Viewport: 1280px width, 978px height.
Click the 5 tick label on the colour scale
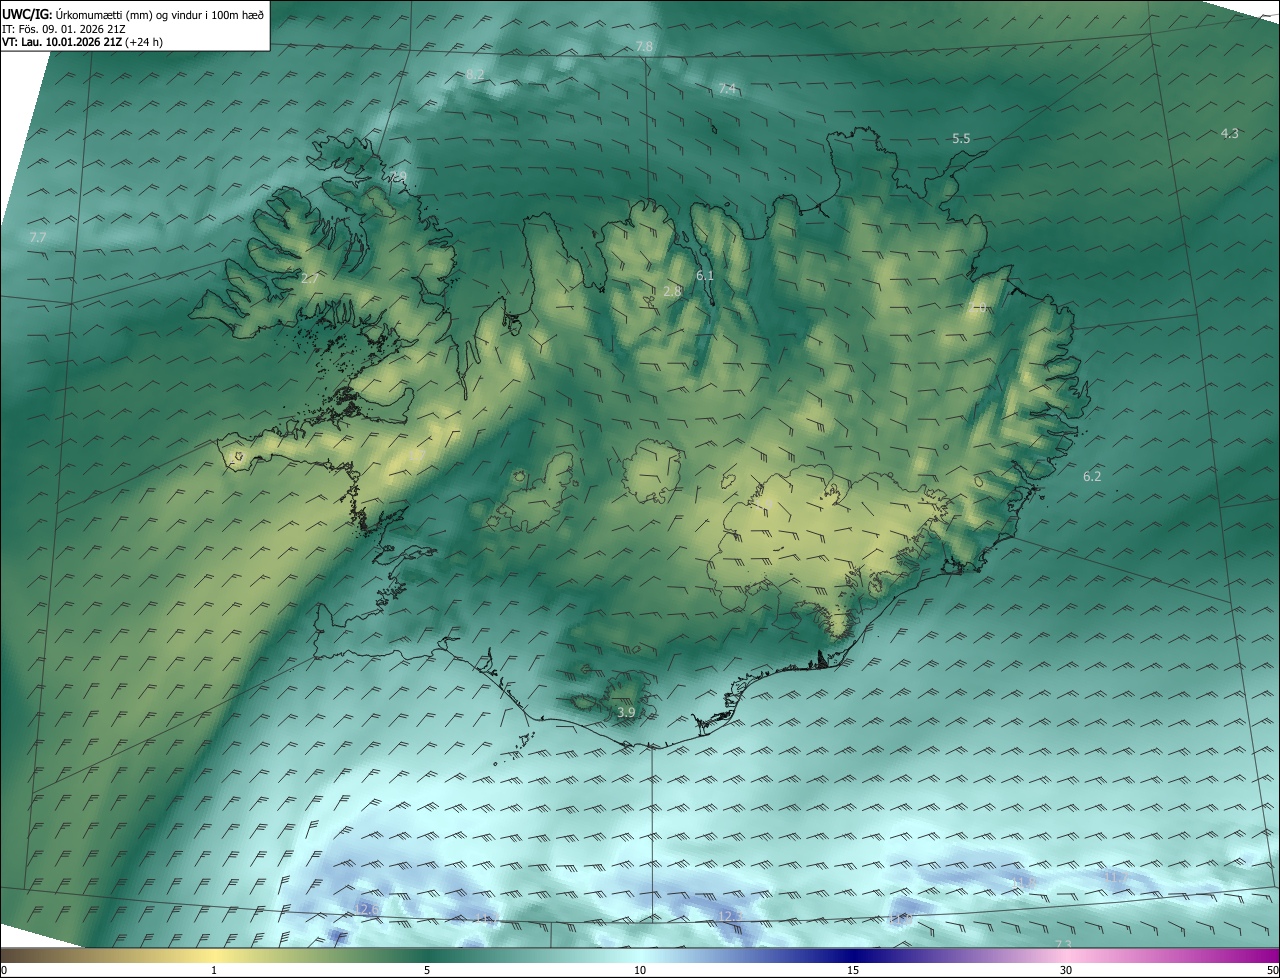pos(427,970)
